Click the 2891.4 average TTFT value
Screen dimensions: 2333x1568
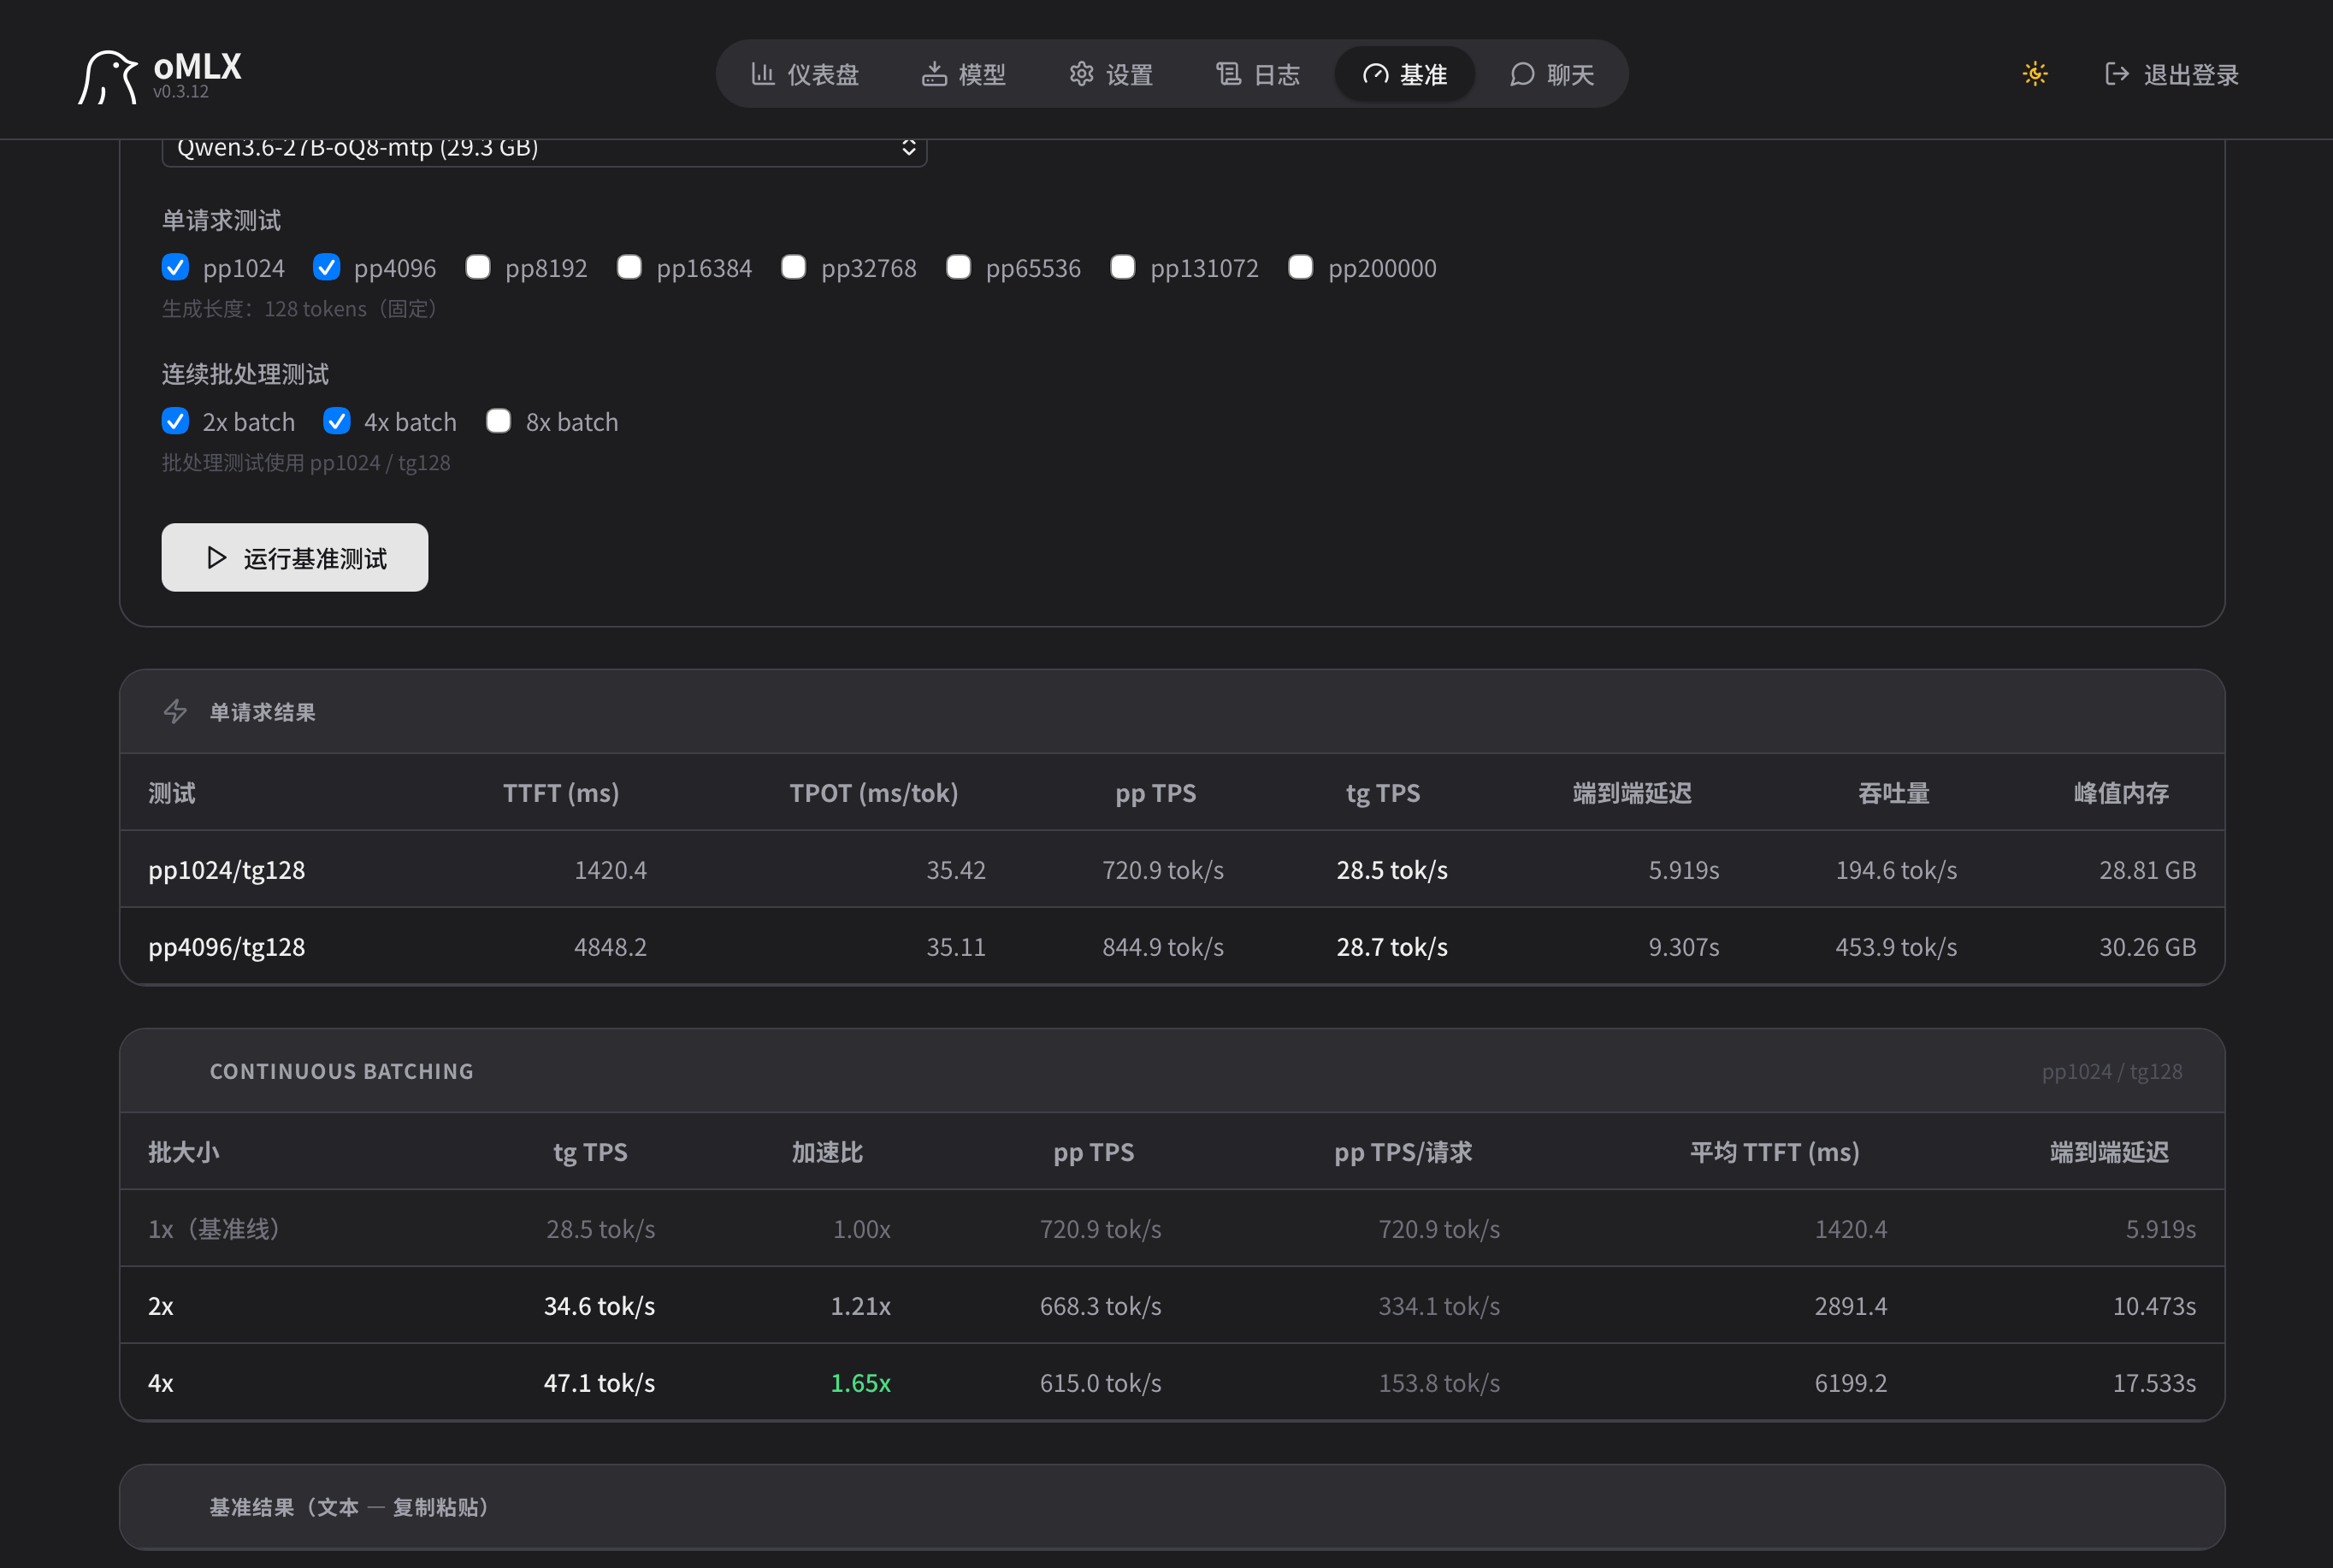1851,1306
